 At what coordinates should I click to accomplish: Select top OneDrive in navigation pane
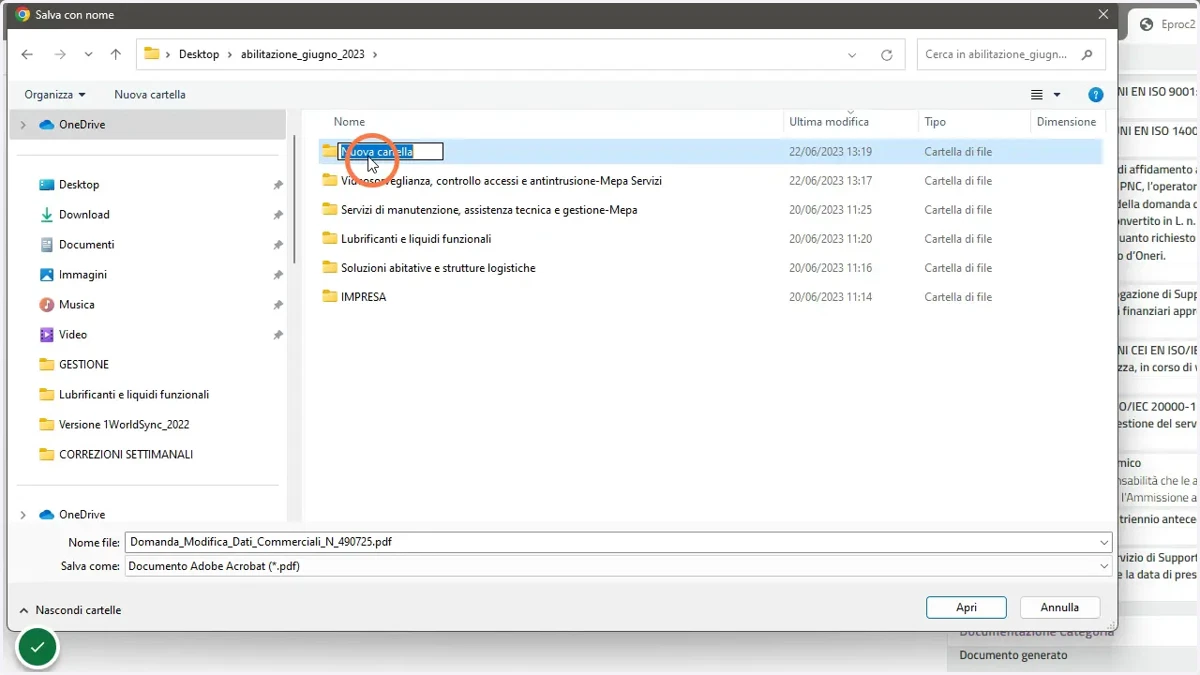point(82,125)
